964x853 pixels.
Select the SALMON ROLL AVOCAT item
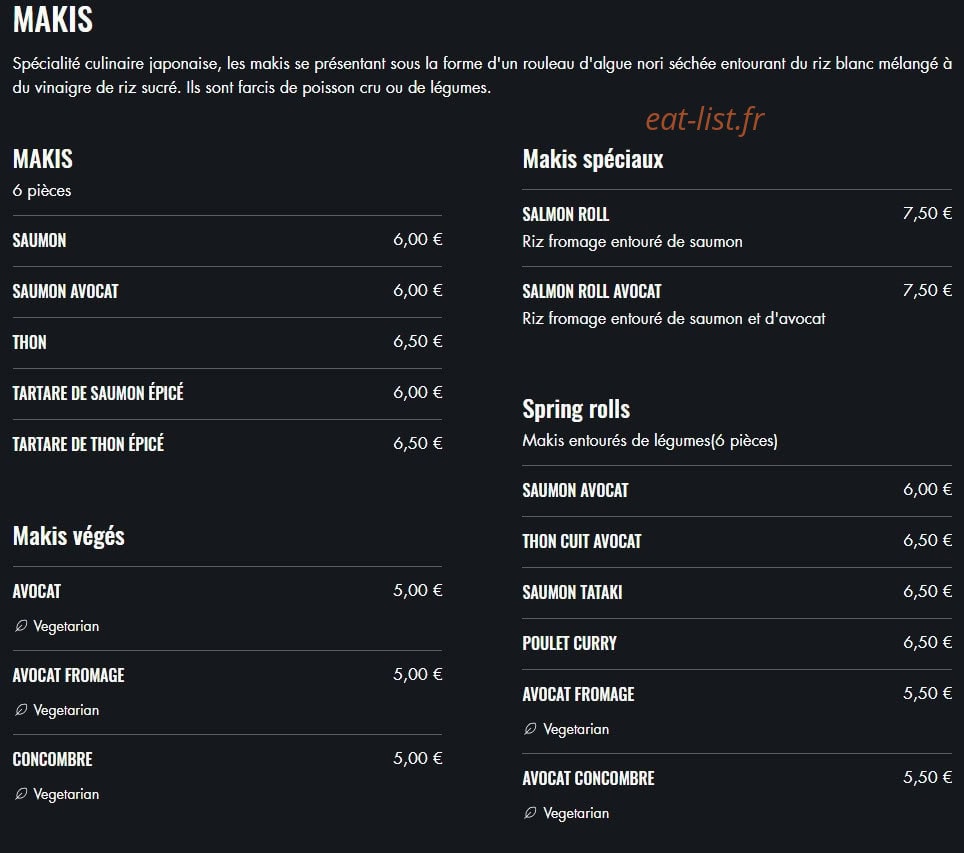(x=737, y=304)
